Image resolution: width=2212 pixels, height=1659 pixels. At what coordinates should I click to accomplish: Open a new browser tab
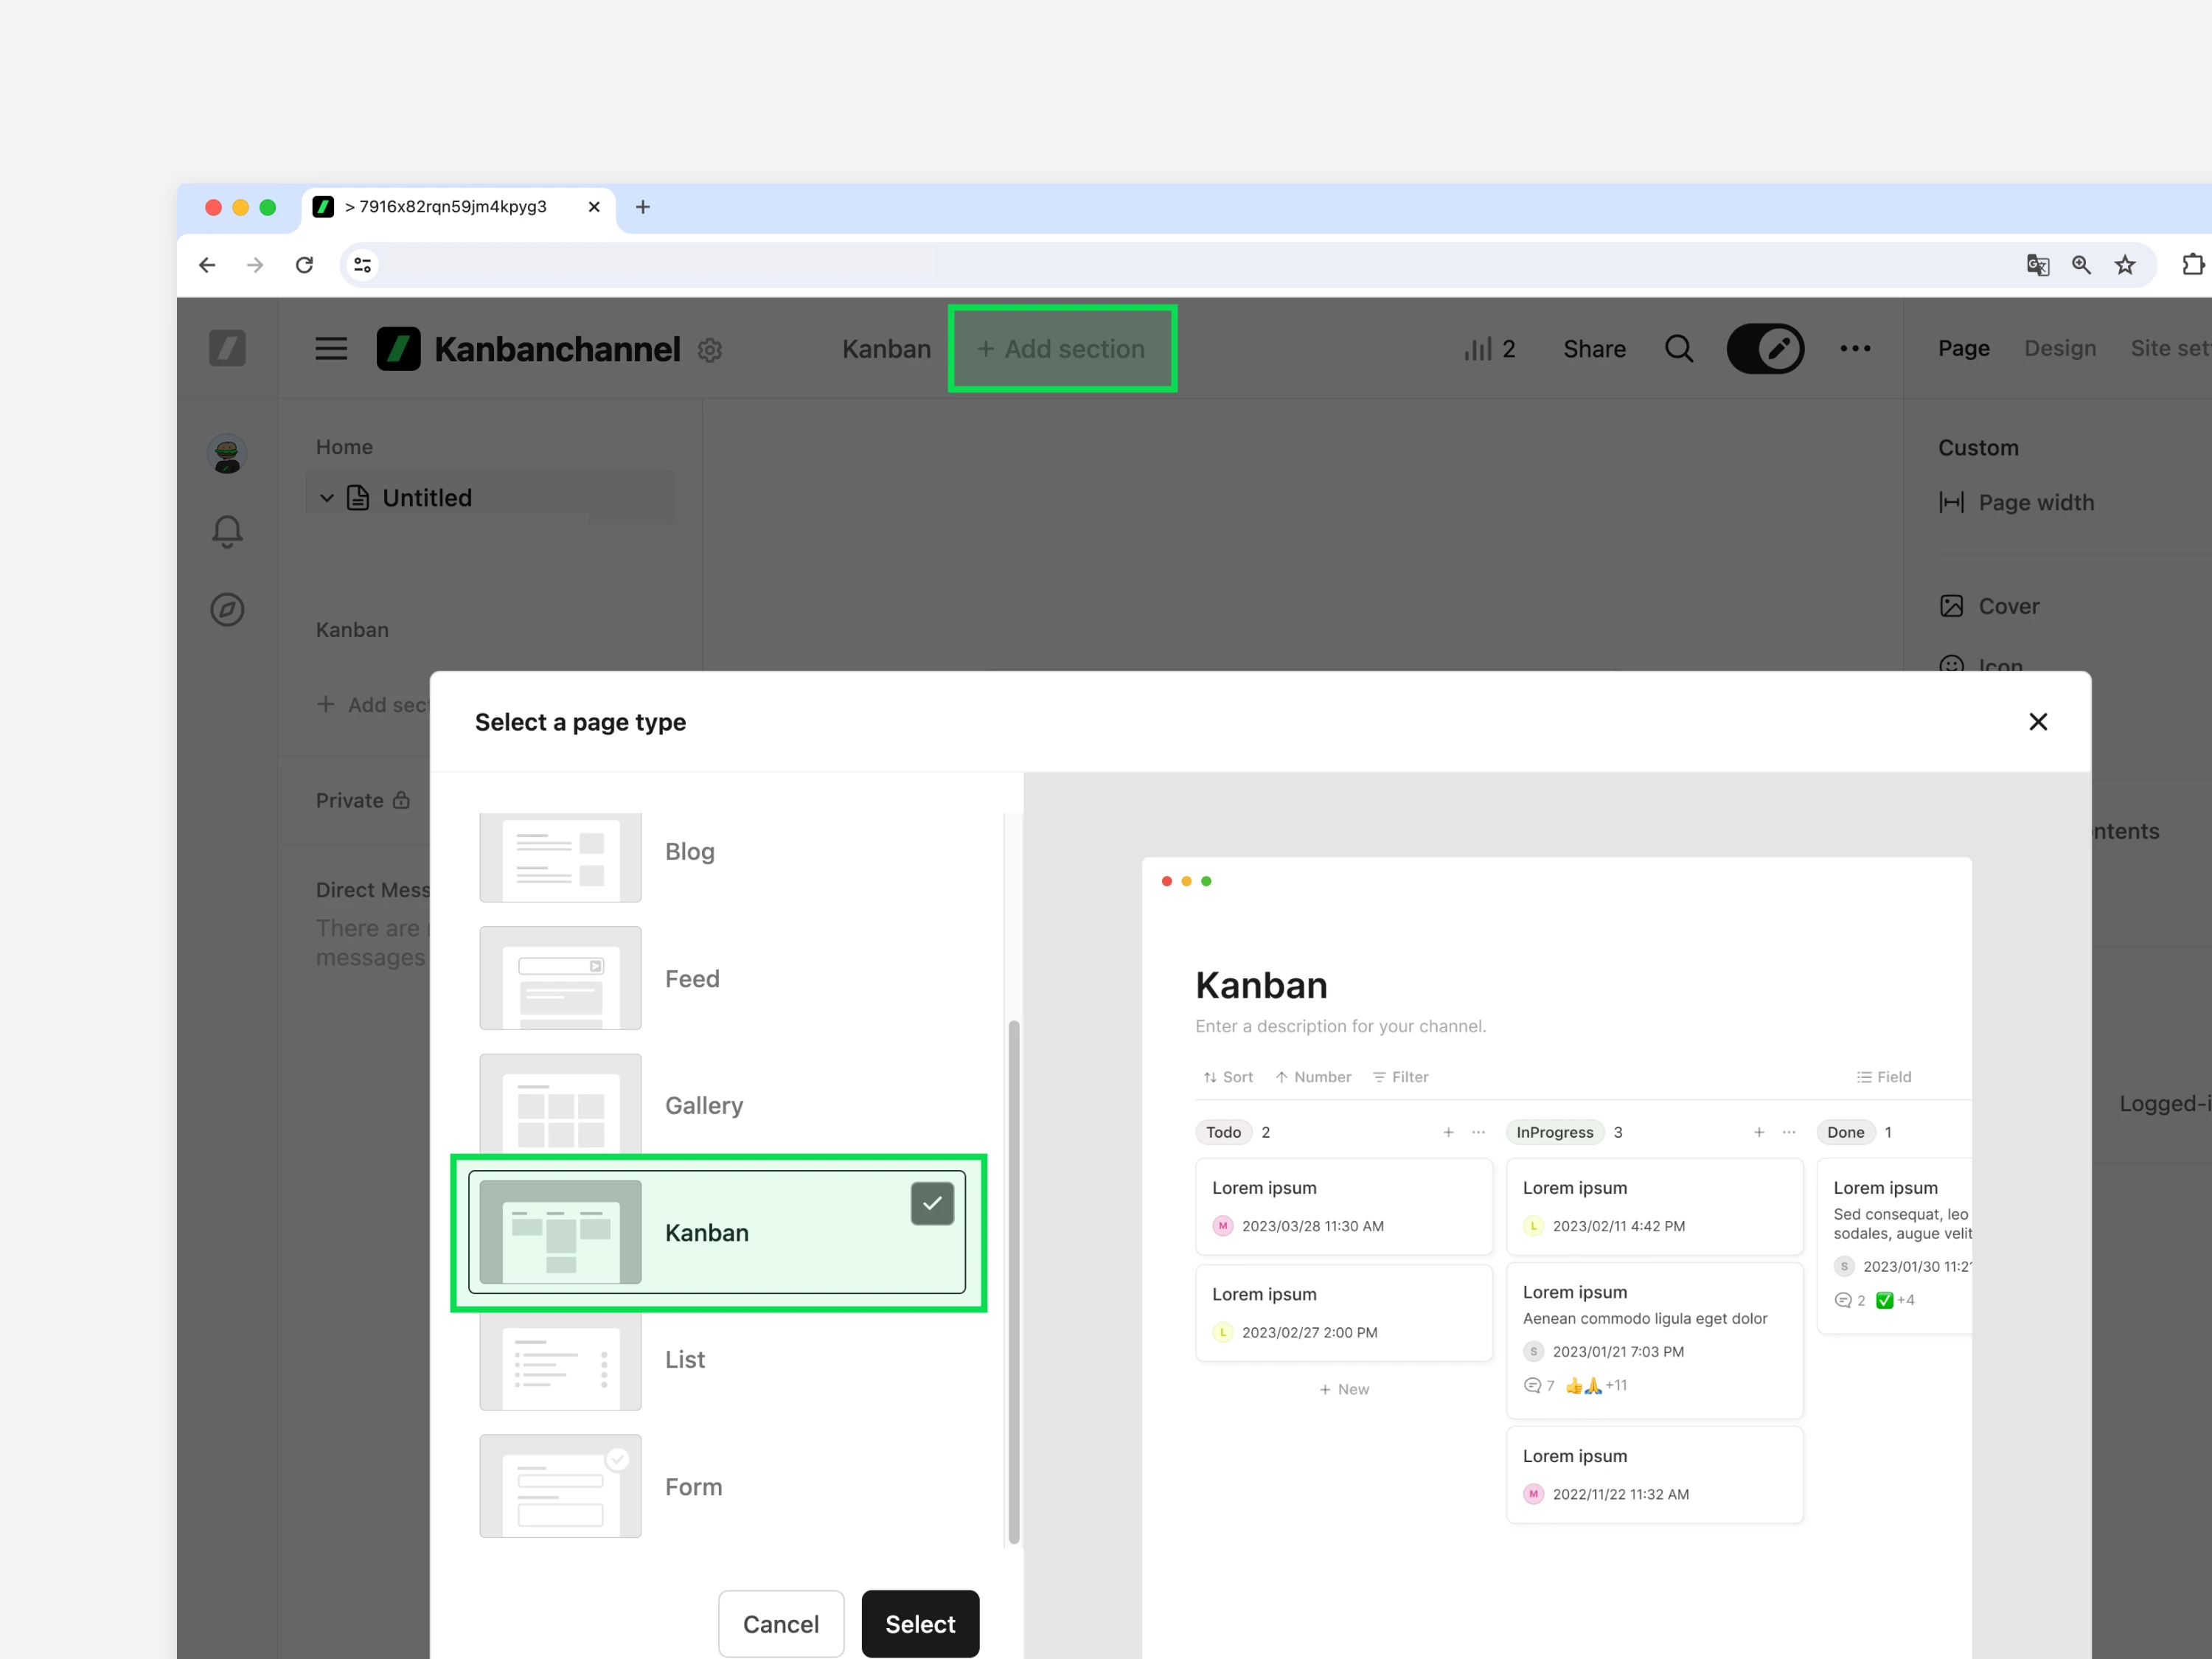pyautogui.click(x=643, y=207)
